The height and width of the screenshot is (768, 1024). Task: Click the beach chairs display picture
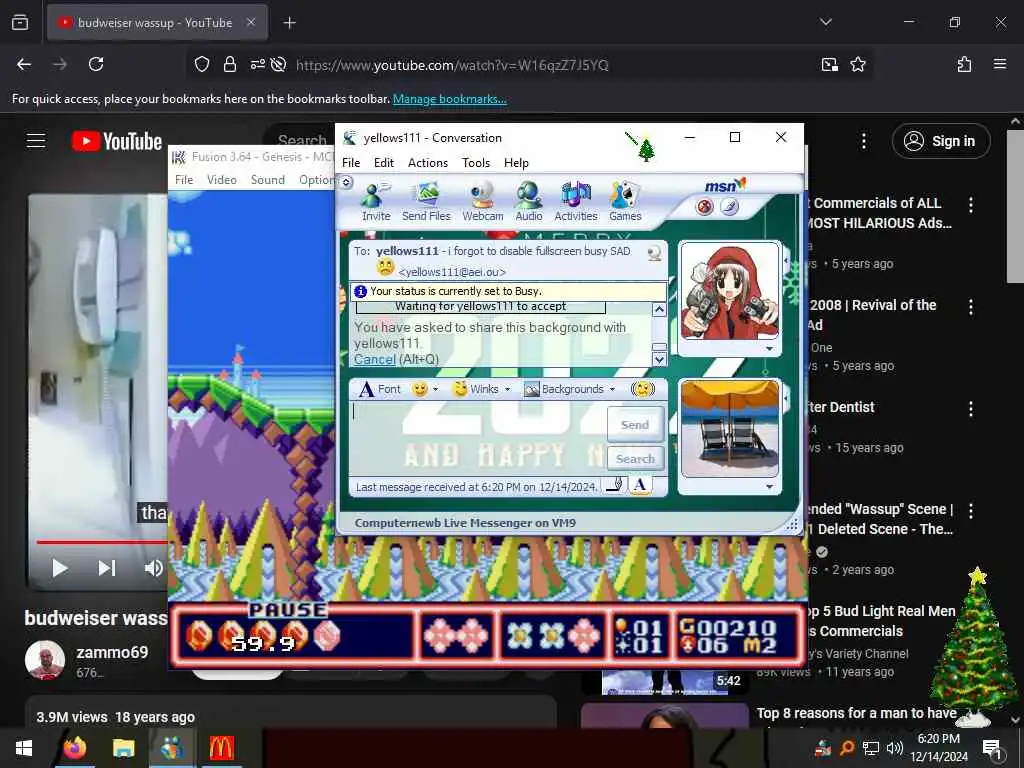[x=729, y=429]
